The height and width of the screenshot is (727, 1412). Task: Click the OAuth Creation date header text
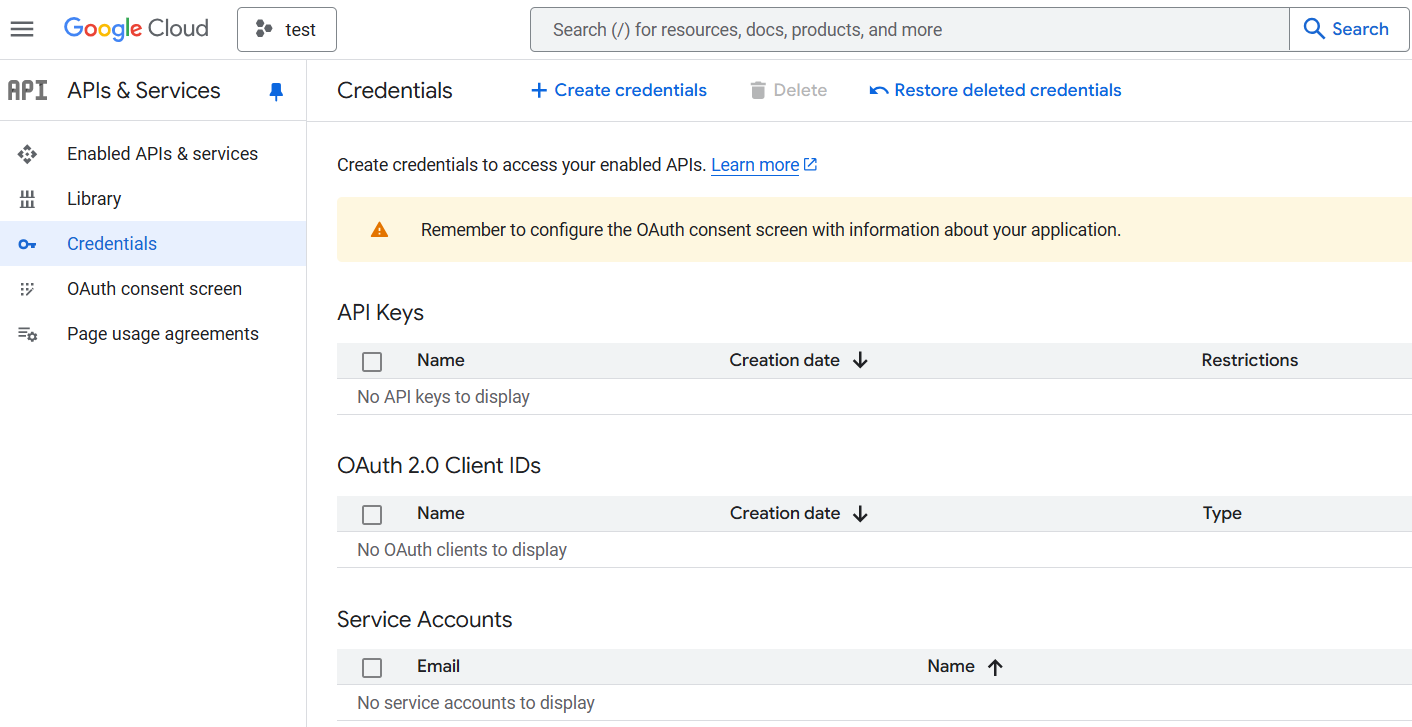coord(785,513)
